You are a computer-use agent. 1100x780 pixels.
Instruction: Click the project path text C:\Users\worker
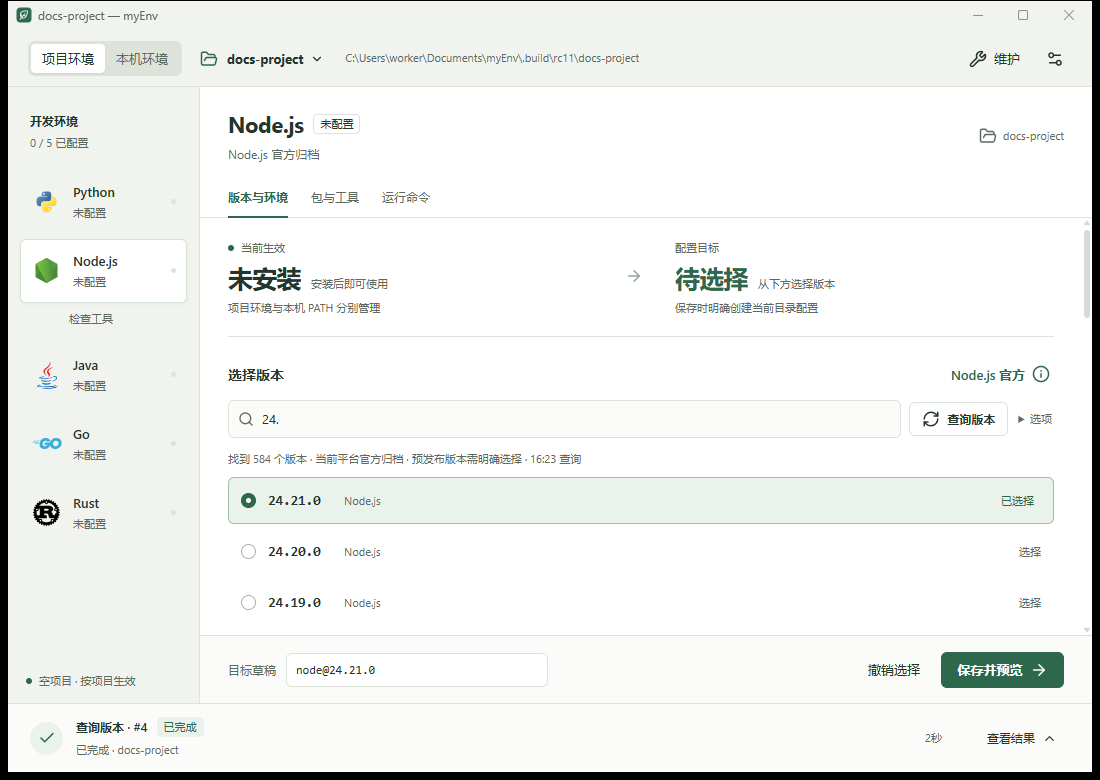(x=492, y=58)
